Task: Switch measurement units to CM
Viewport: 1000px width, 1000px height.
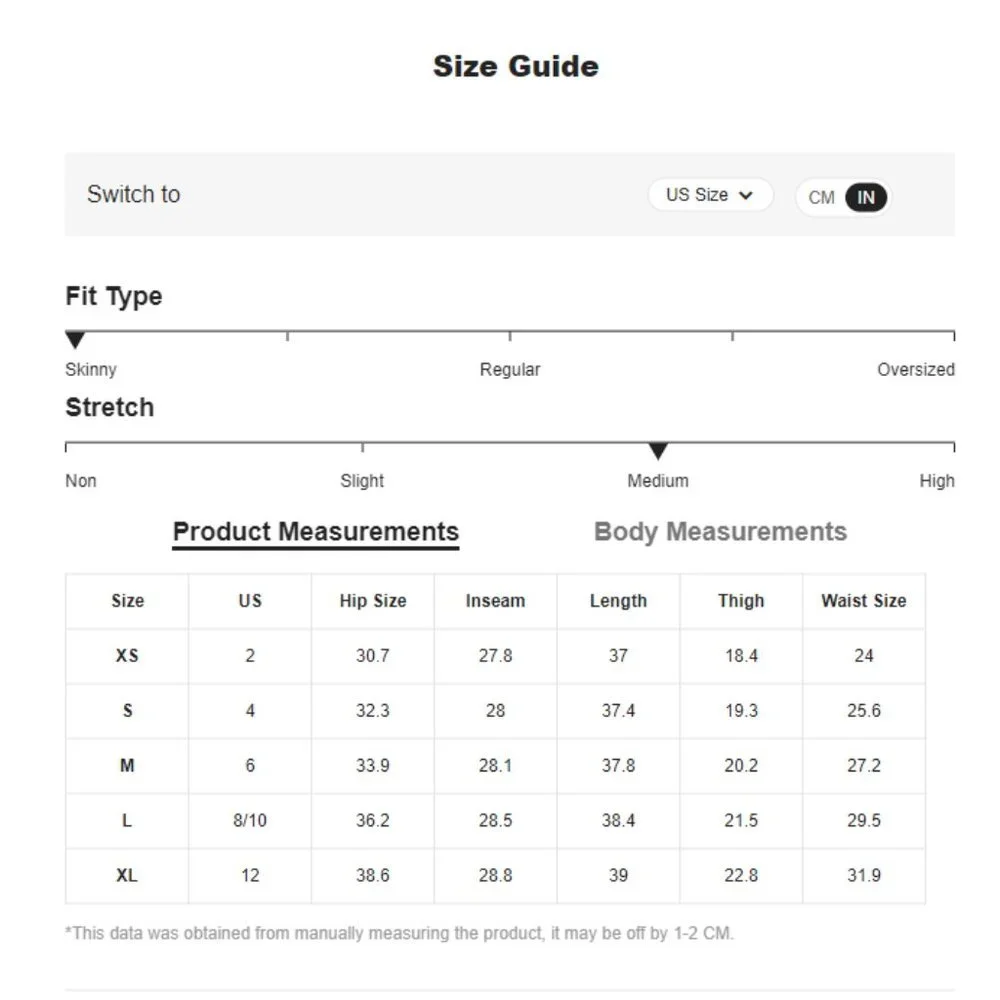Action: (821, 197)
